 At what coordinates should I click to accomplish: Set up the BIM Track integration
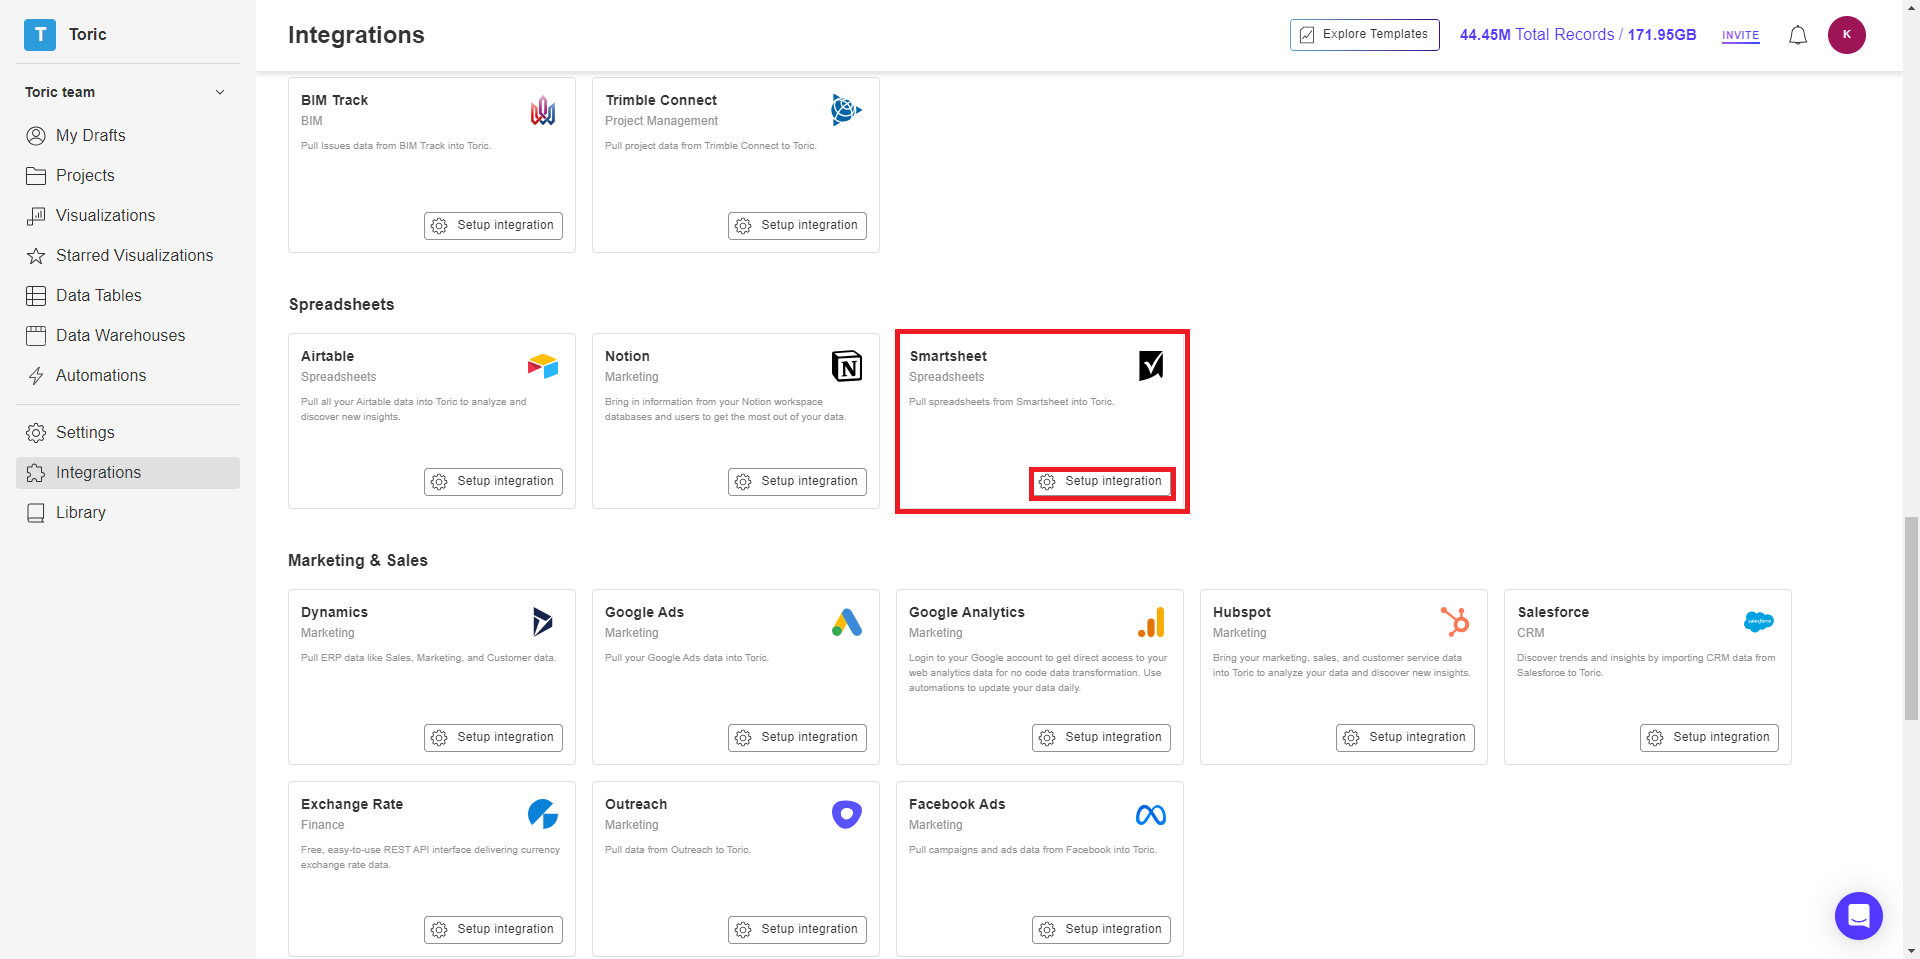pyautogui.click(x=493, y=226)
